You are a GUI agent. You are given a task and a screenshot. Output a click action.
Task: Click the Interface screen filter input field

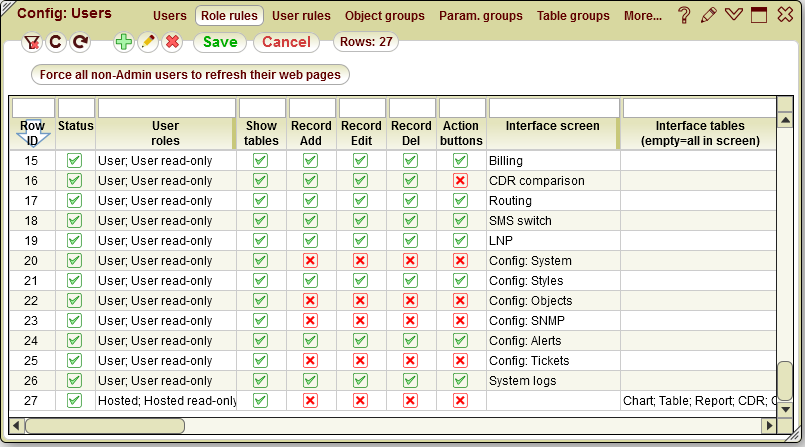tap(553, 107)
